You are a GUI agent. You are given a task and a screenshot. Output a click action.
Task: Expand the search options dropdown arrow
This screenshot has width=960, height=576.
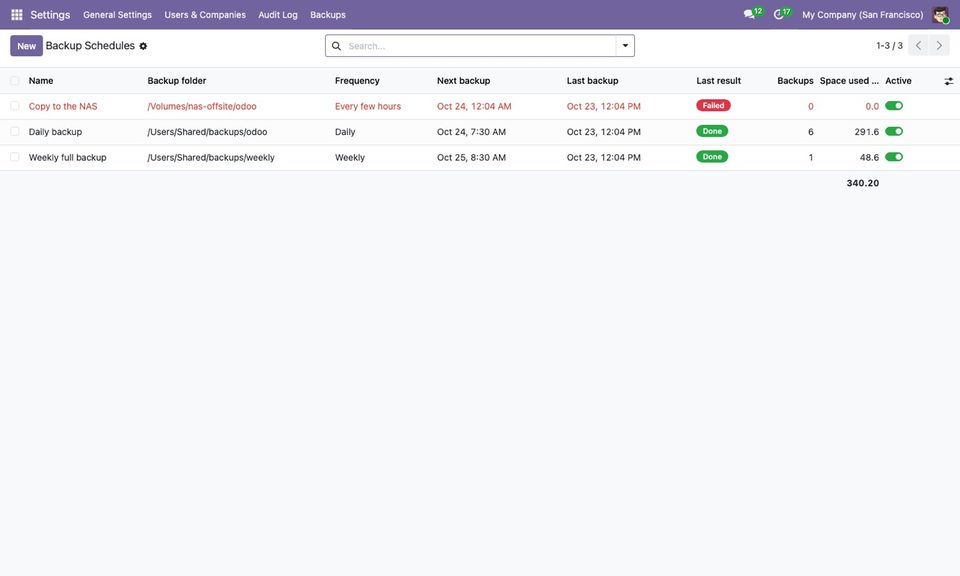coord(625,46)
